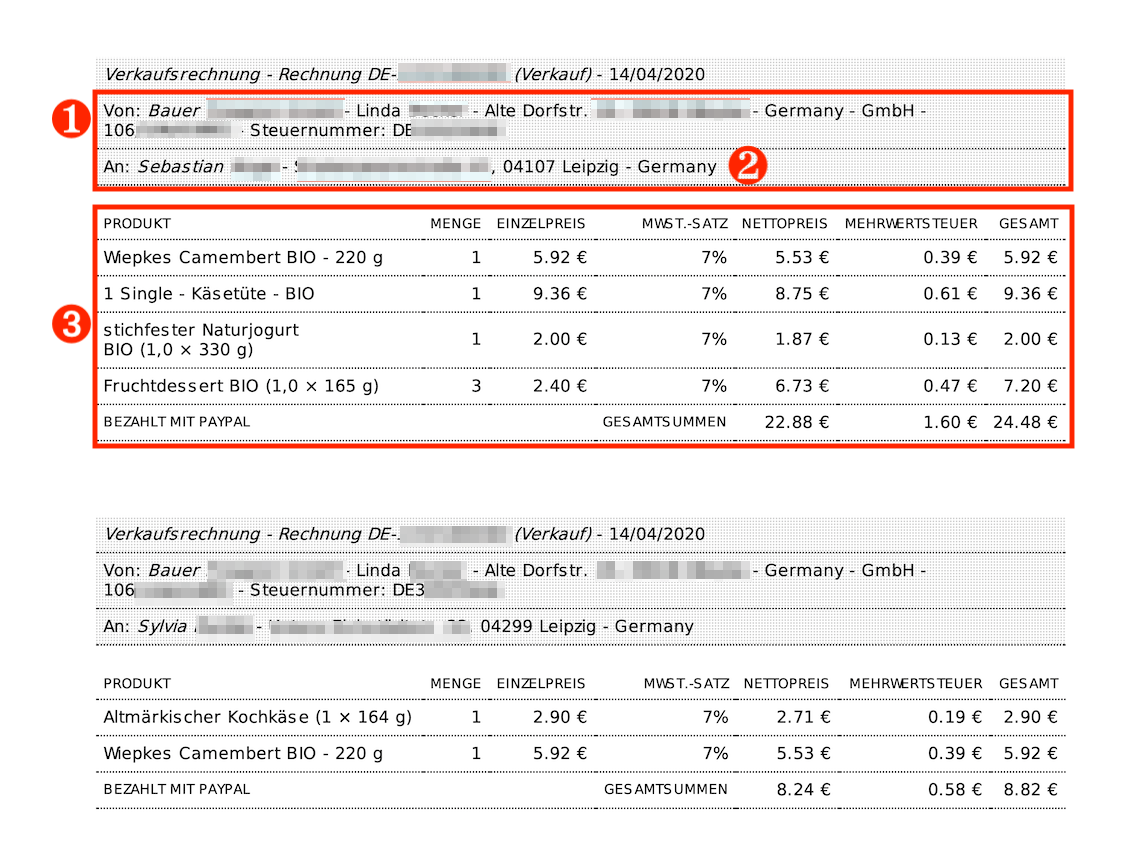Image resolution: width=1148 pixels, height=842 pixels.
Task: Click the 8.82 € grand total
Action: pos(1031,790)
